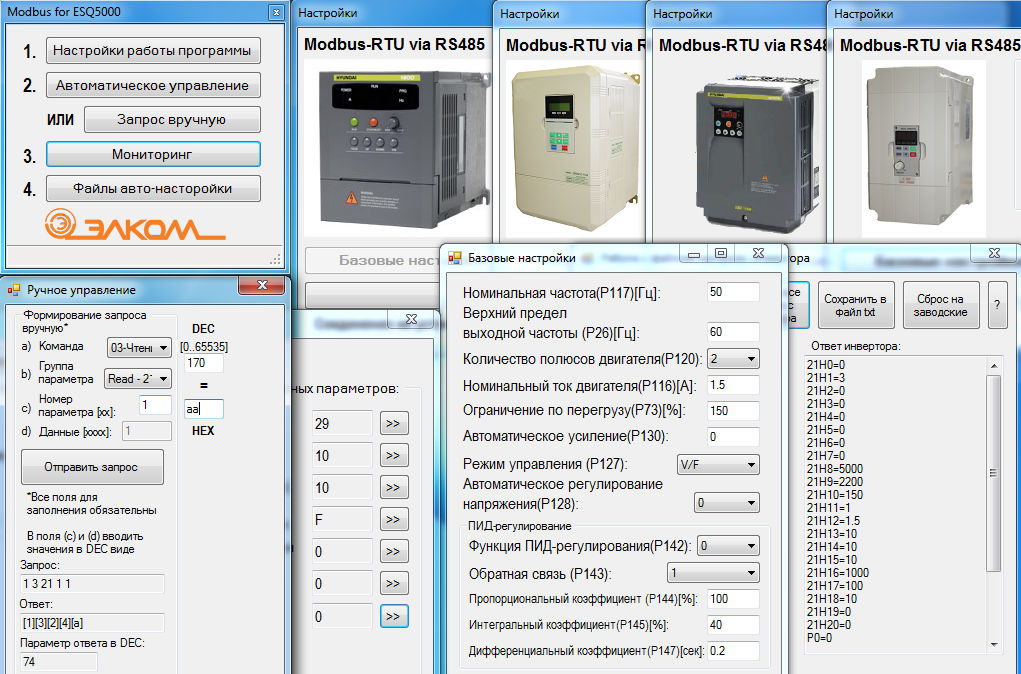1021x674 pixels.
Task: Click the Ответ инвертора scrollbar up arrow
Action: click(x=994, y=366)
